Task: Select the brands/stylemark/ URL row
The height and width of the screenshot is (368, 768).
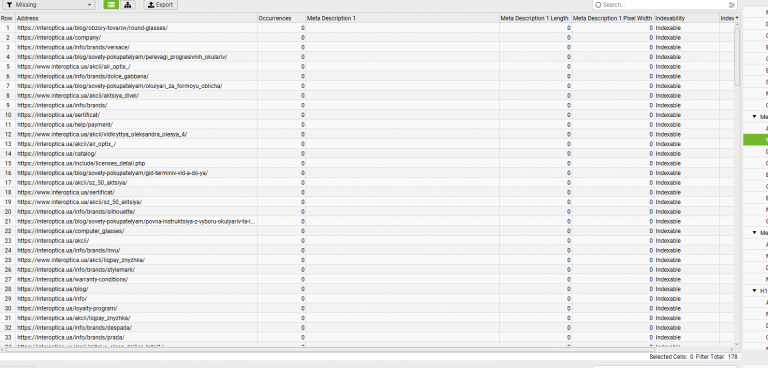Action: click(x=76, y=270)
